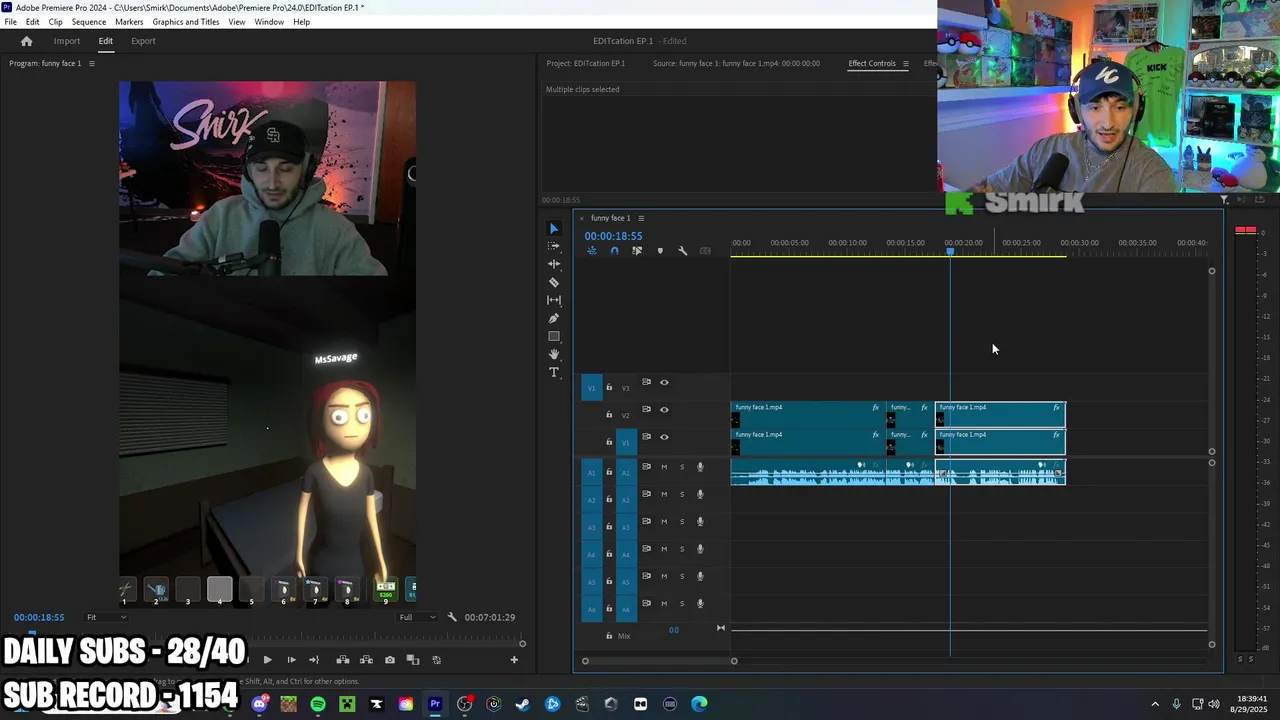Viewport: 1280px width, 720px height.
Task: Click the timeline horizontal zoom scrollbar
Action: 659,661
